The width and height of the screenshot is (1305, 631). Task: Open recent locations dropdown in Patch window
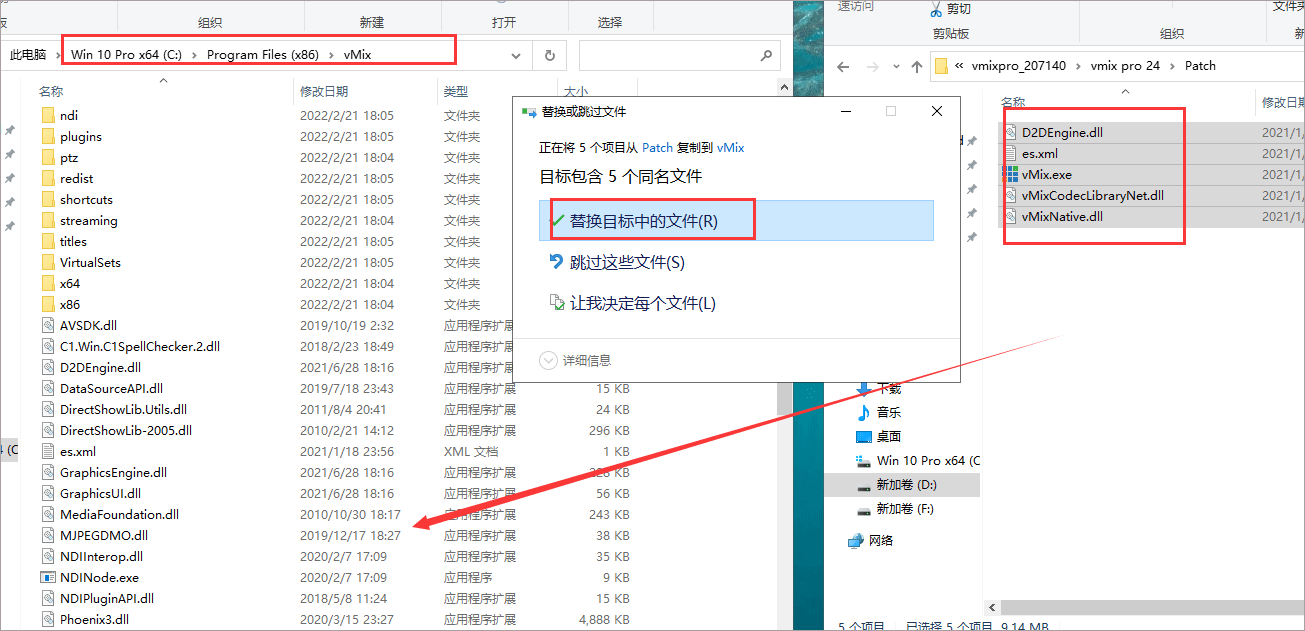(893, 66)
